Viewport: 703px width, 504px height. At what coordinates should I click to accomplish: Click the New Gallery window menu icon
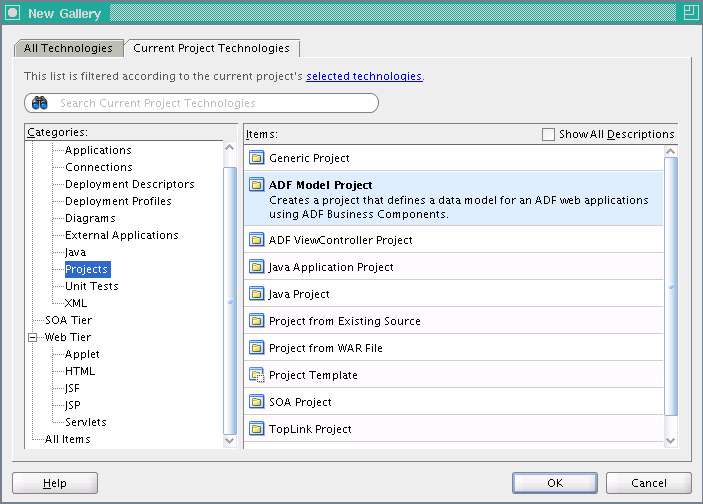pos(12,13)
